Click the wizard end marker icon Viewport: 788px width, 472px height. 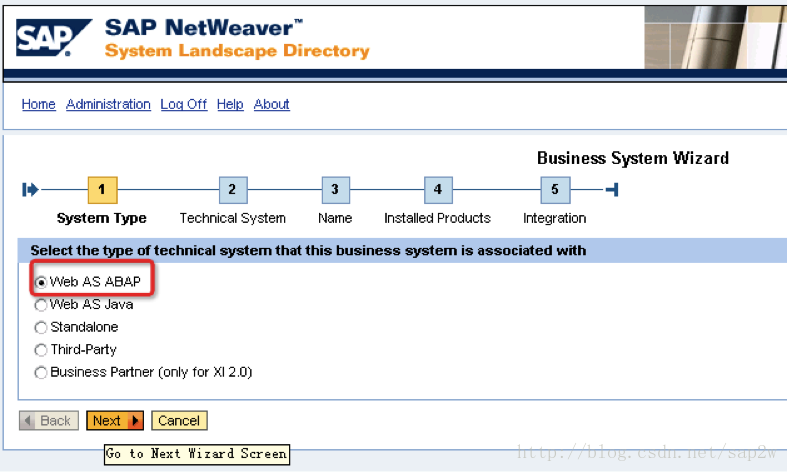612,190
